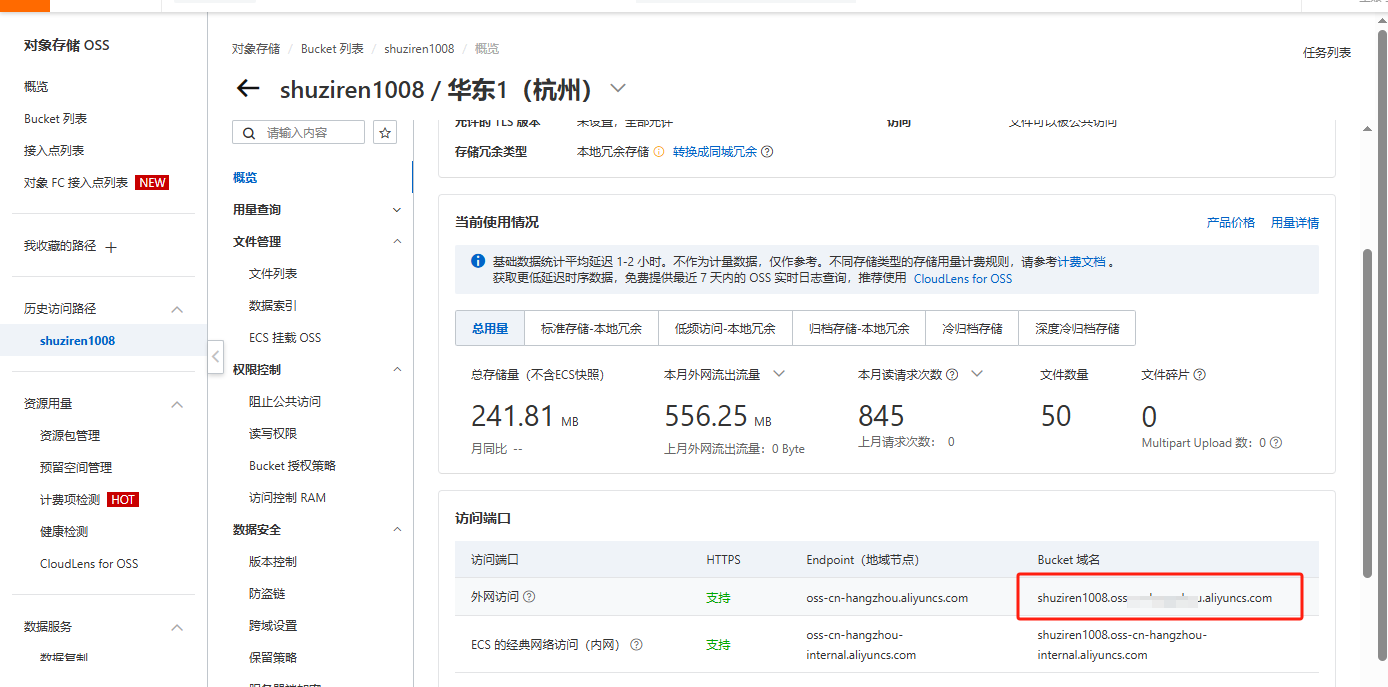Click the 556.25 MB outbound traffic value

point(718,416)
